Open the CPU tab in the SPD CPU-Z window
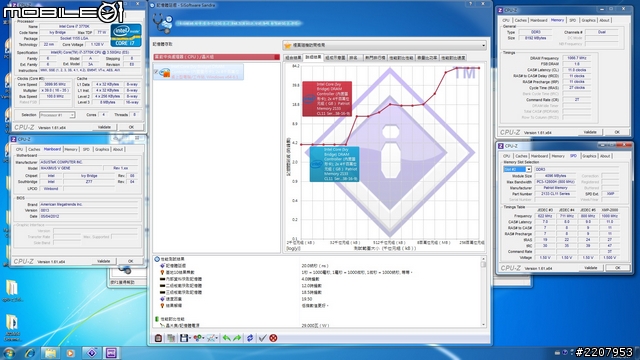This screenshot has width=640, height=360. point(506,156)
